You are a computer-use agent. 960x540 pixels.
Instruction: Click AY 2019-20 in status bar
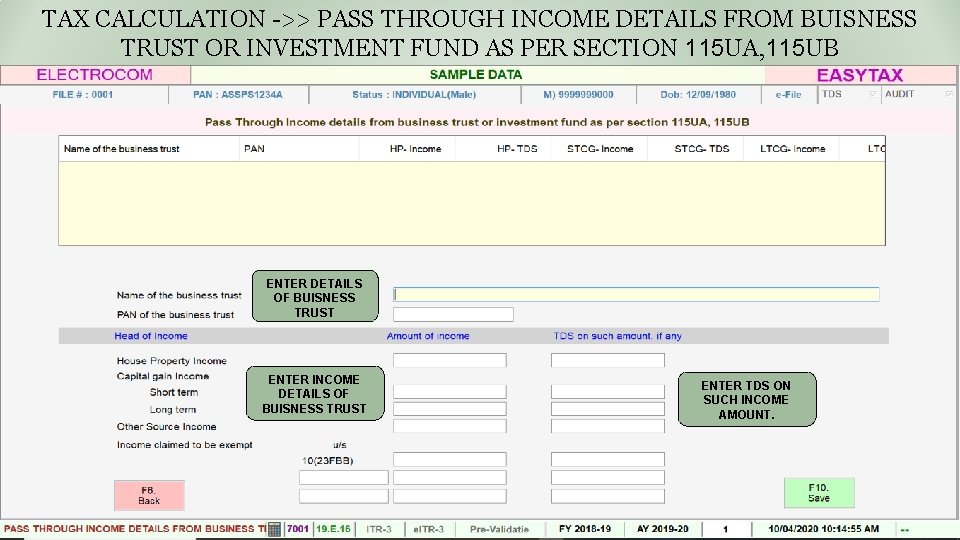click(x=662, y=529)
